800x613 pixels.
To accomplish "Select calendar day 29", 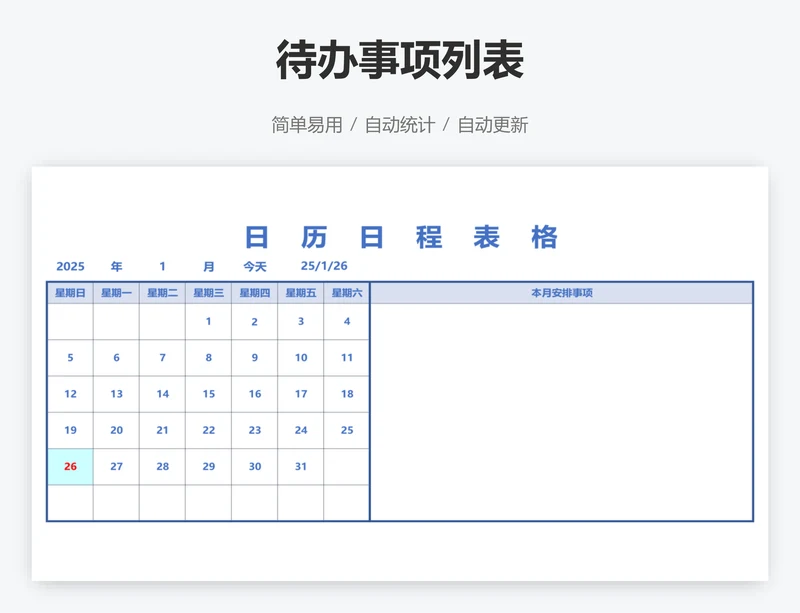I will [209, 467].
